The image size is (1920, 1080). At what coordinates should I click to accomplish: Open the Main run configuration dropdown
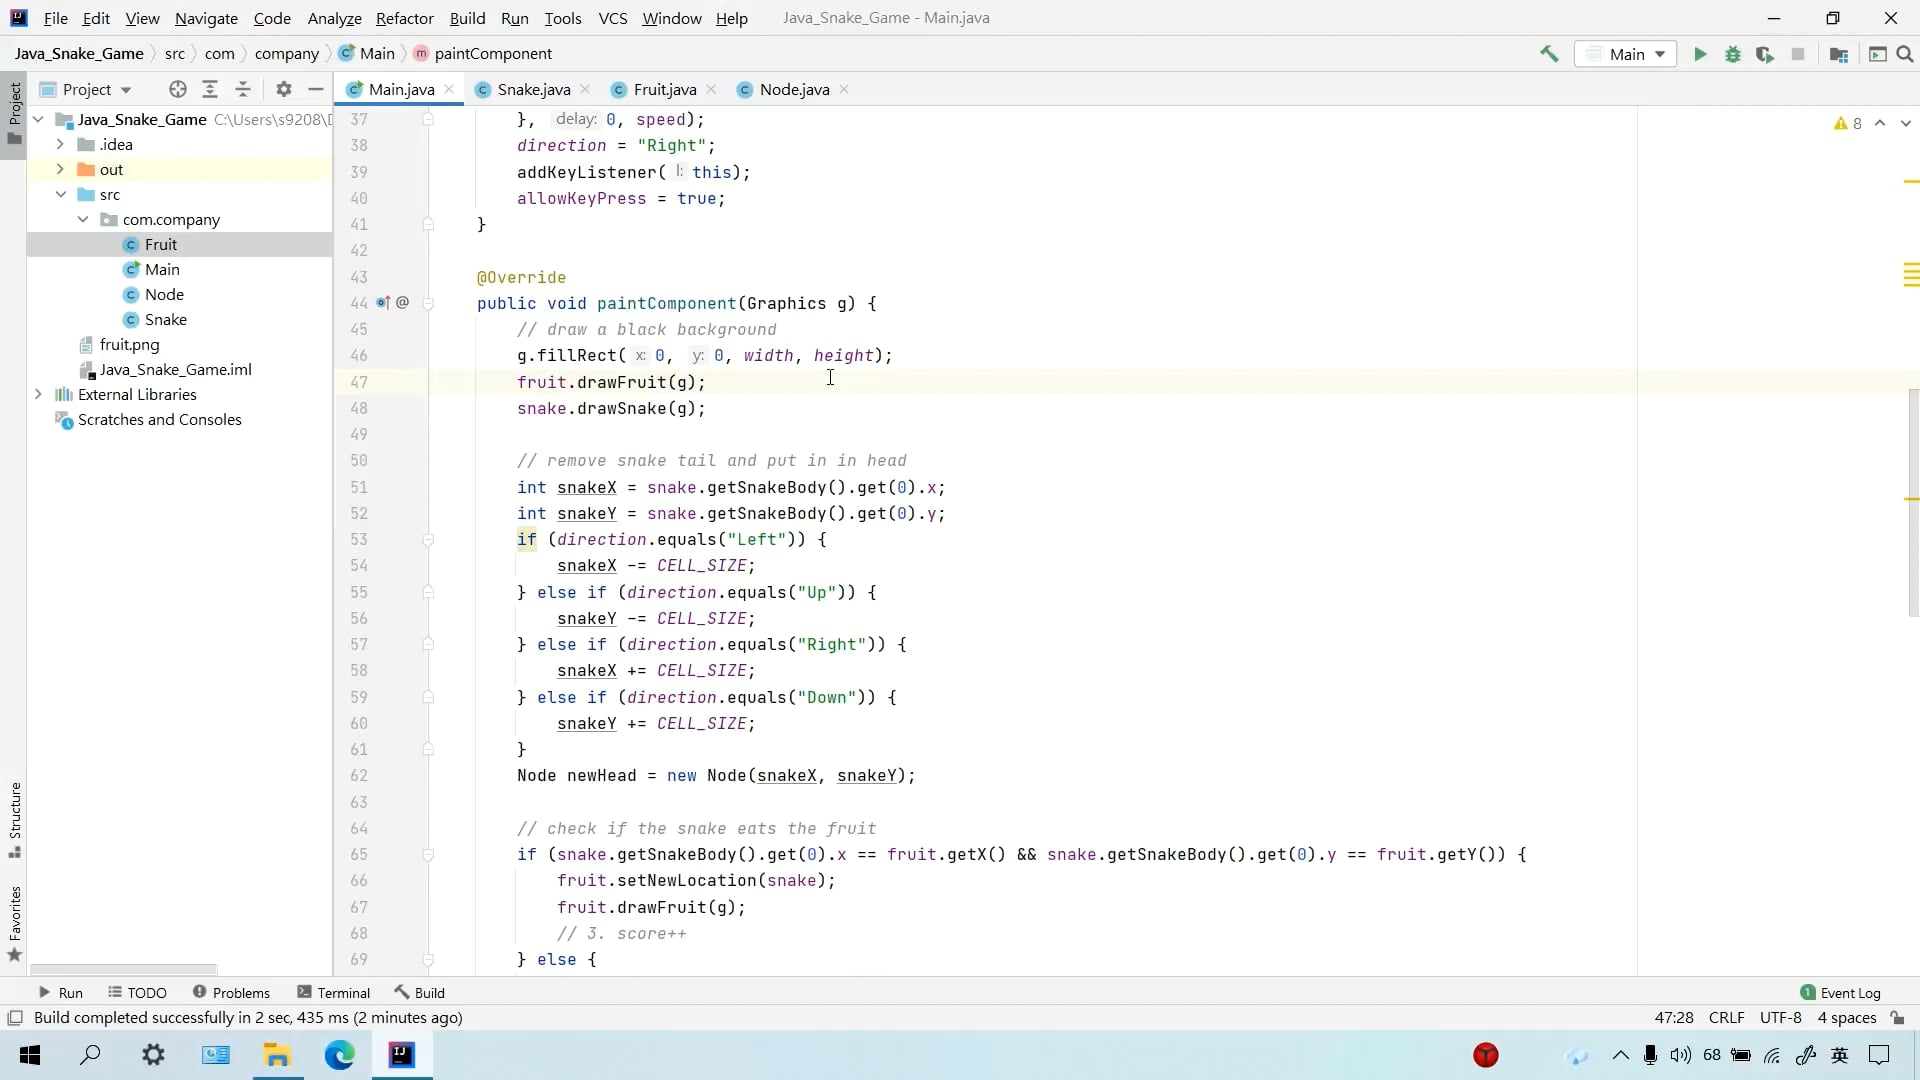pos(1626,54)
